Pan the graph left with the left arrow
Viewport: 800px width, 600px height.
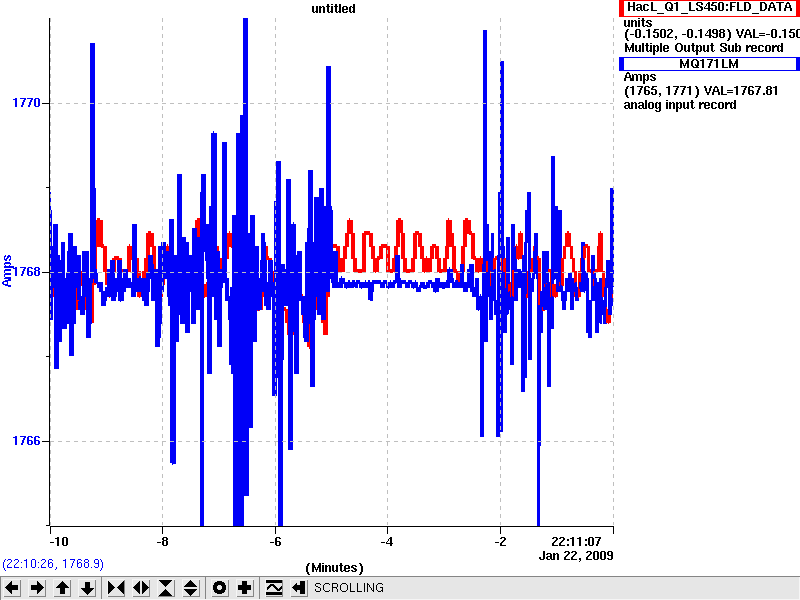pyautogui.click(x=12, y=588)
